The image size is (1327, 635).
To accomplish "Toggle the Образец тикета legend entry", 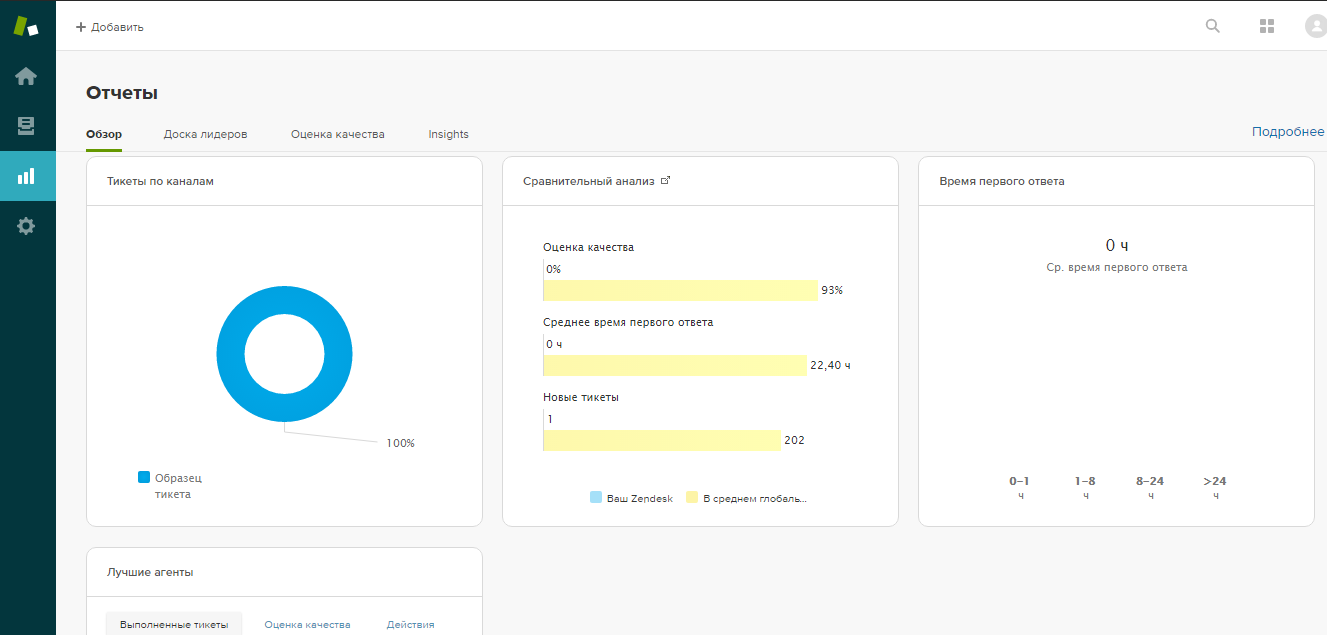I will pyautogui.click(x=172, y=485).
